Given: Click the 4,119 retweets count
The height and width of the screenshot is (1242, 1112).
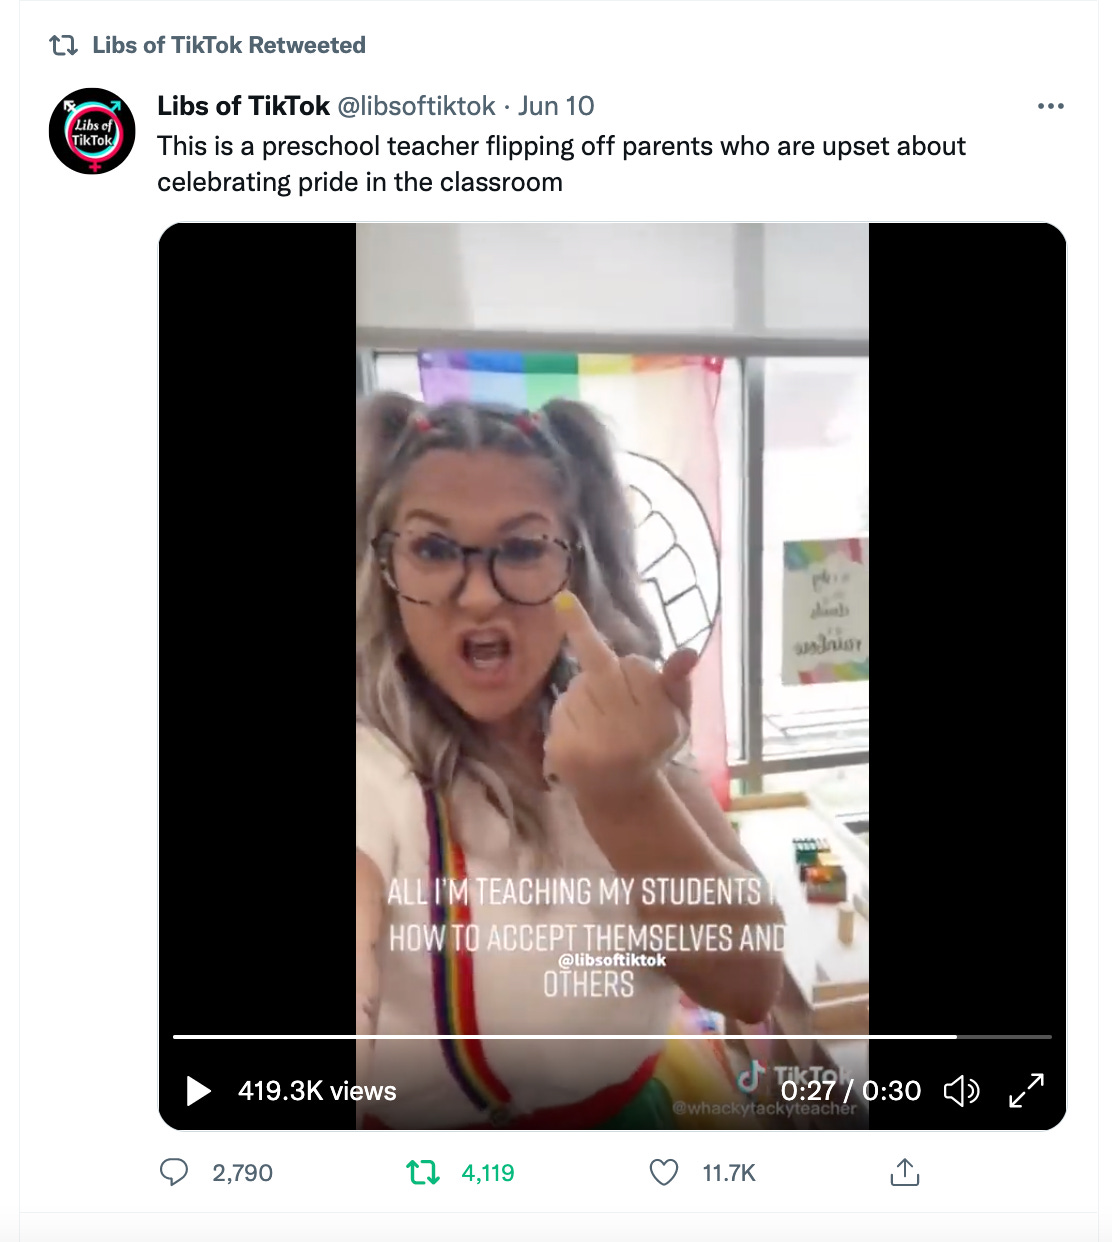Looking at the screenshot, I should click(488, 1173).
